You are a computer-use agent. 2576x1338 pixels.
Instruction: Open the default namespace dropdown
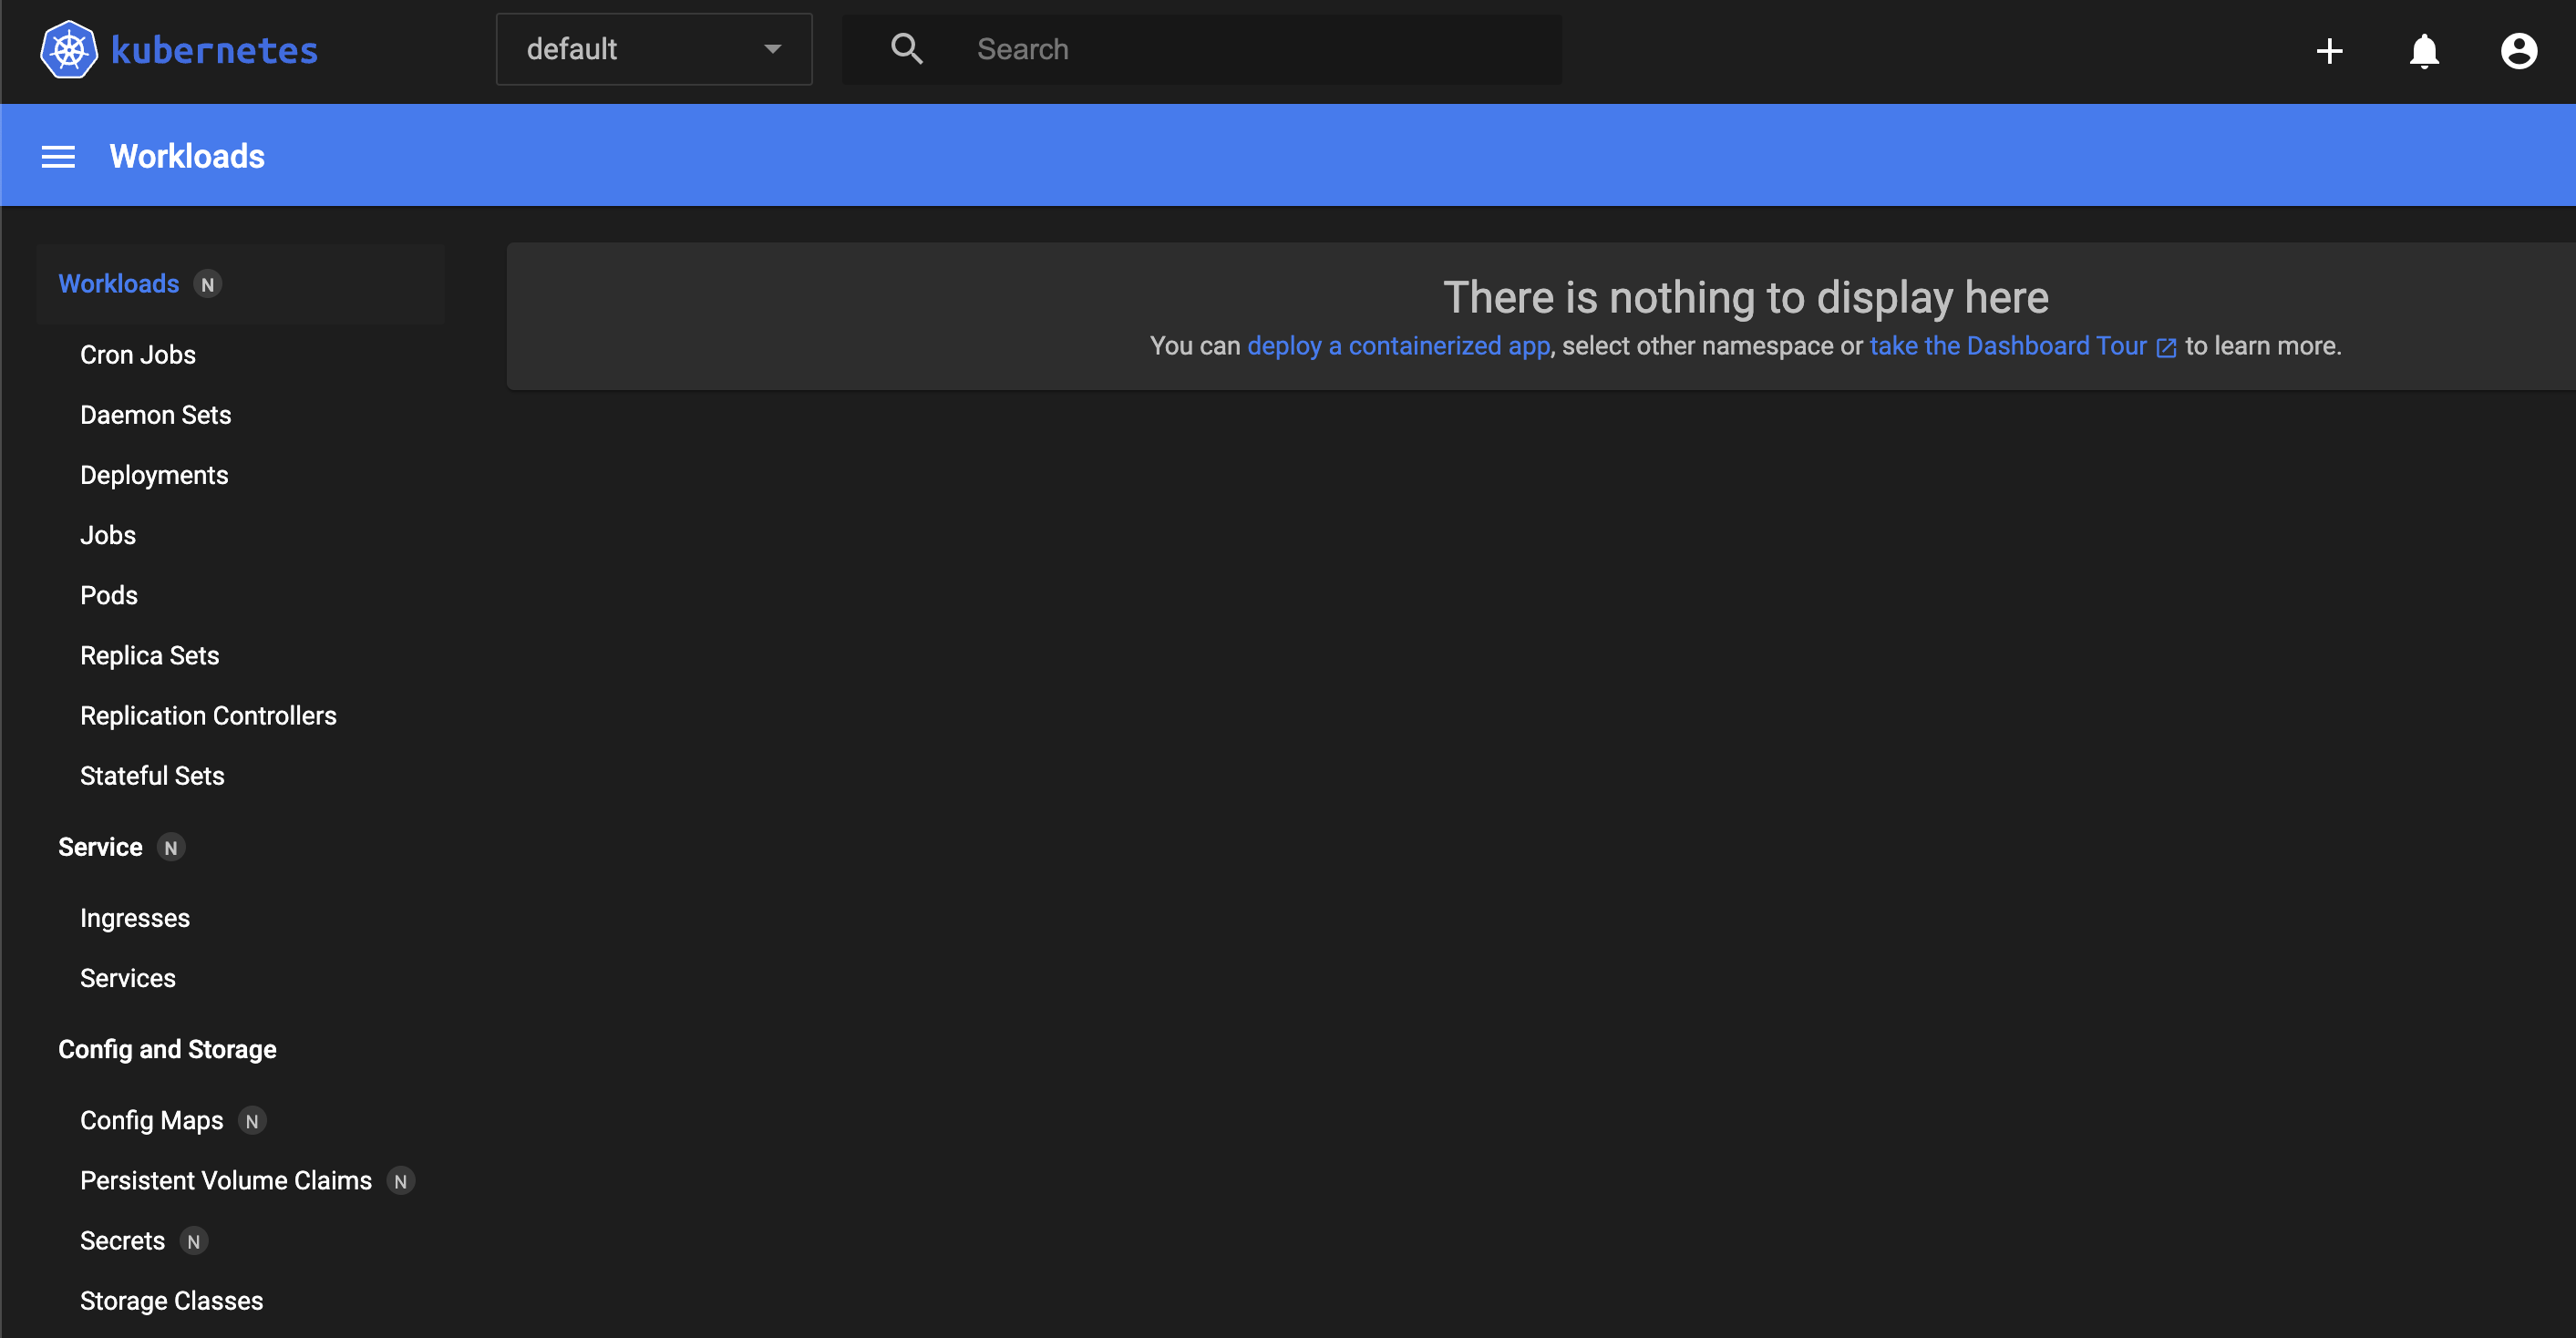[653, 49]
